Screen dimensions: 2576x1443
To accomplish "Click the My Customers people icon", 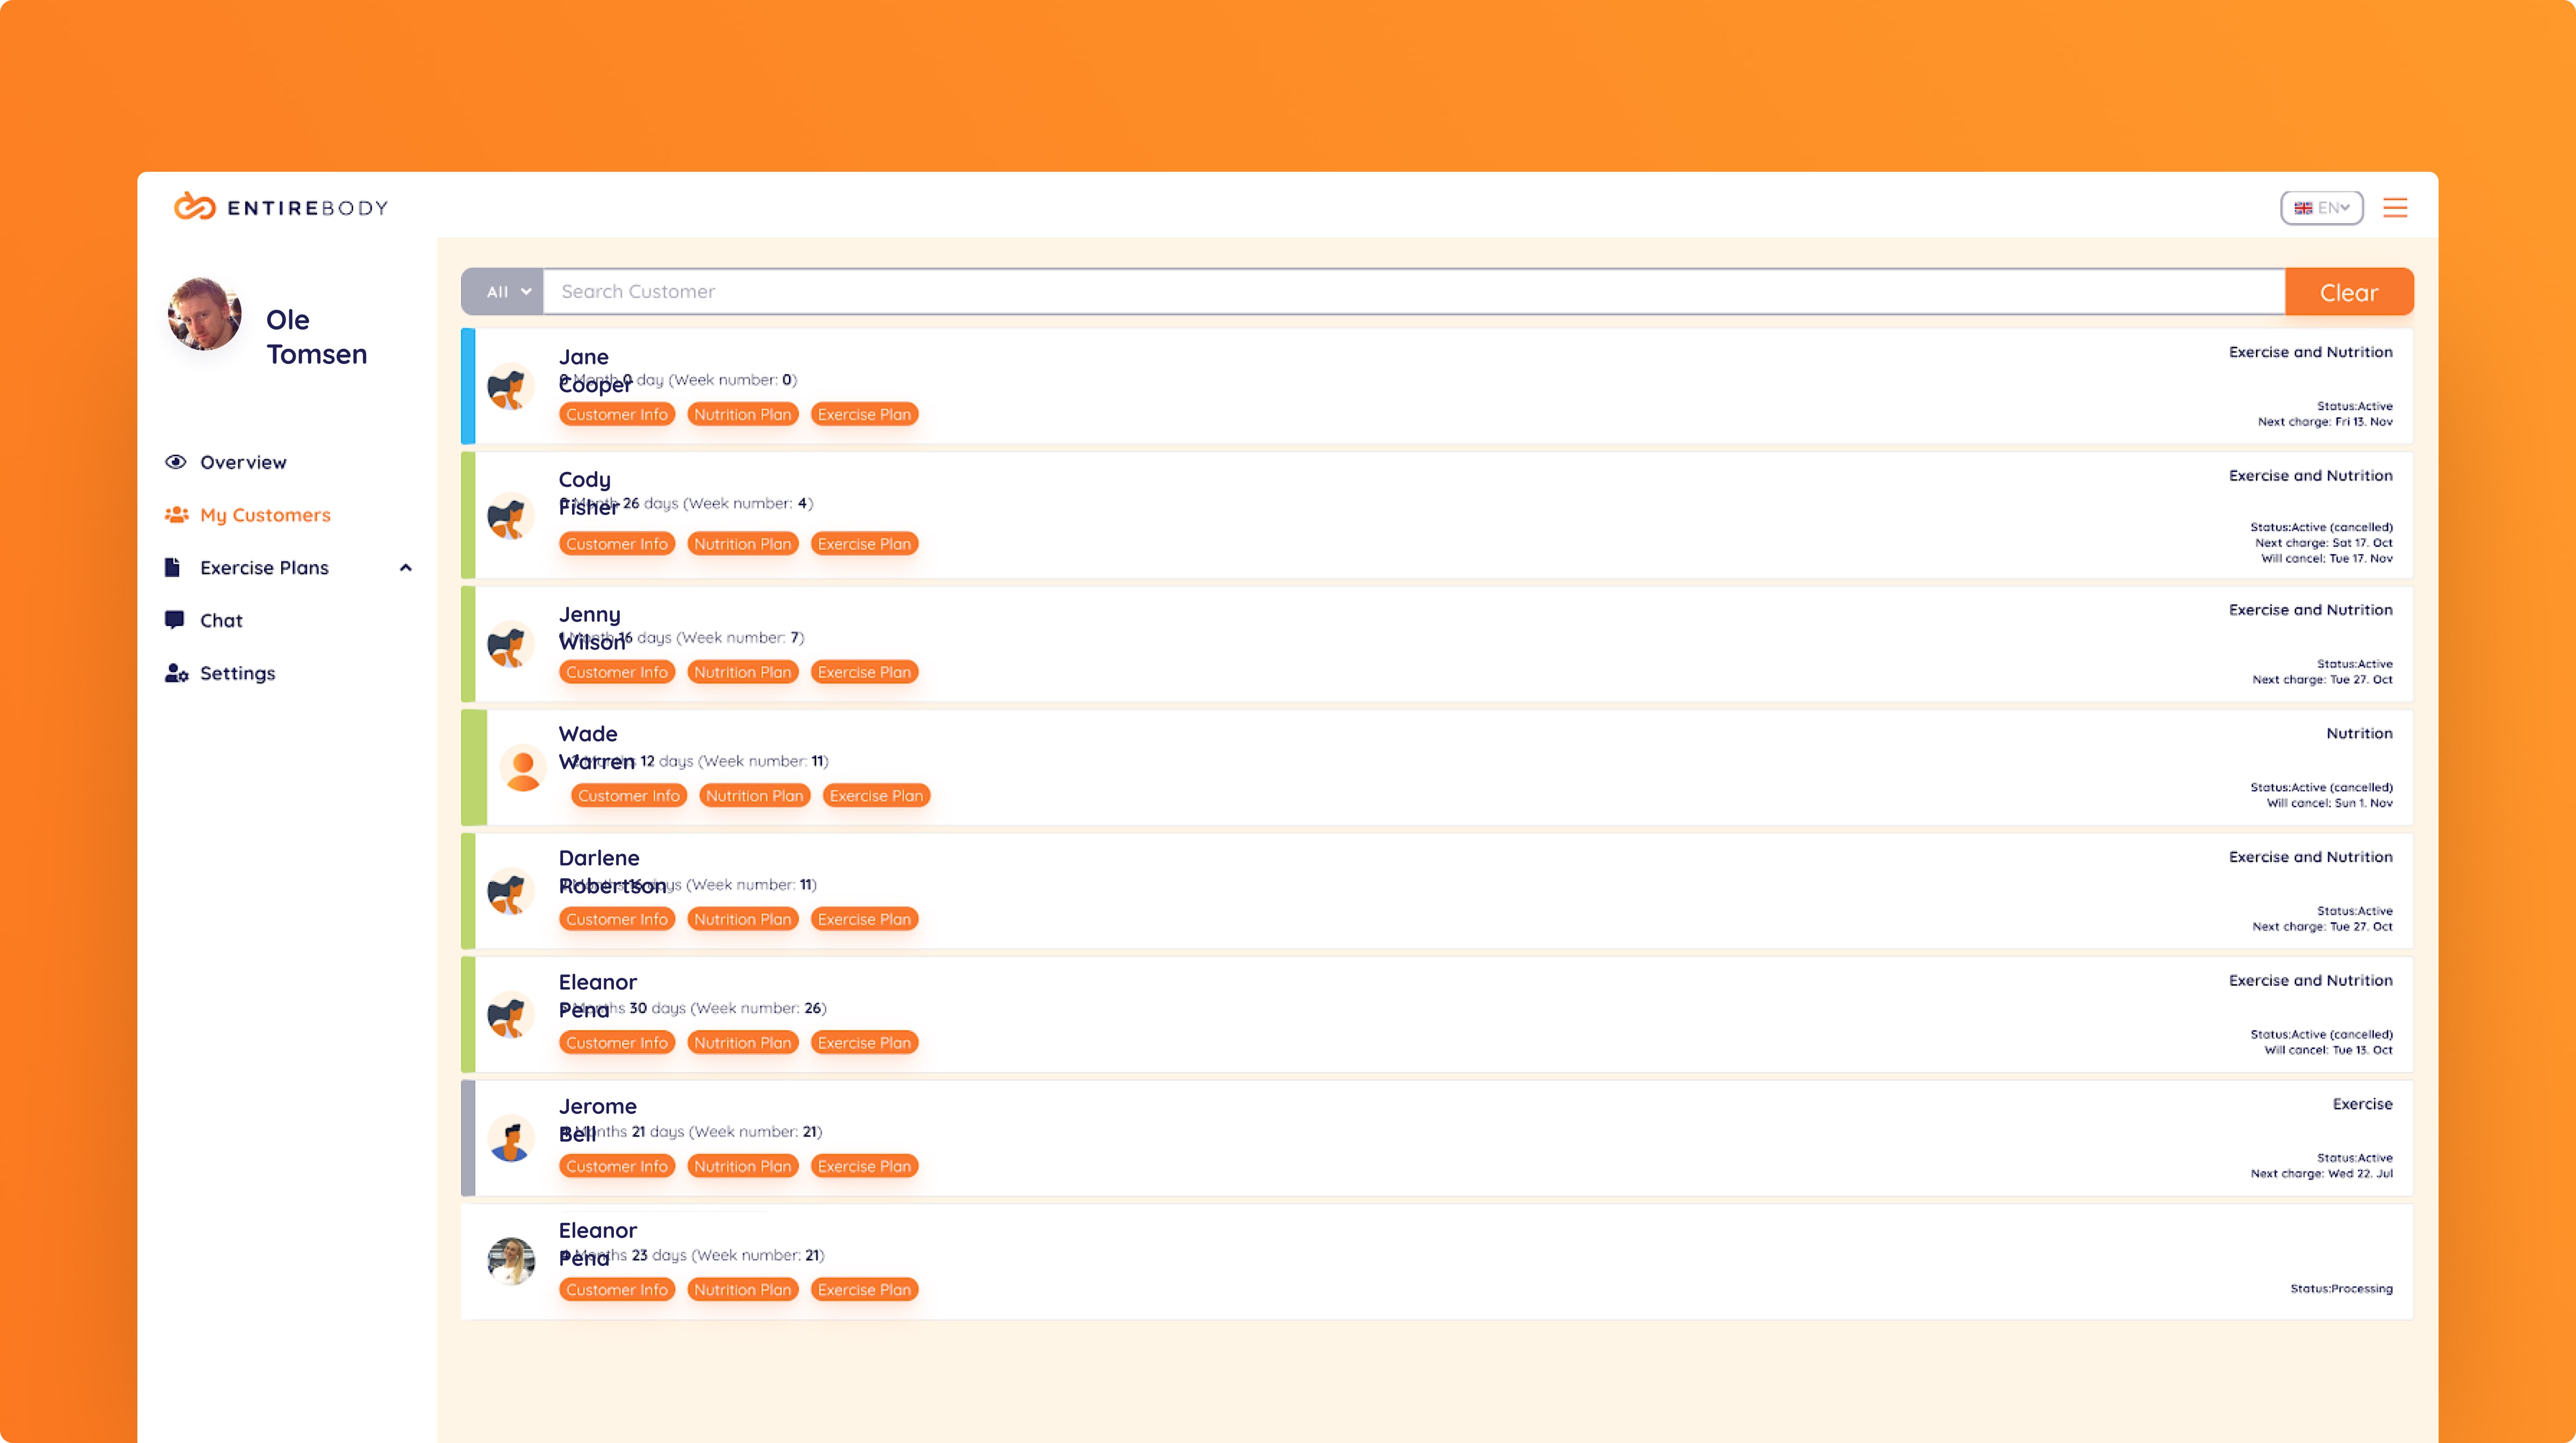I will pos(177,515).
